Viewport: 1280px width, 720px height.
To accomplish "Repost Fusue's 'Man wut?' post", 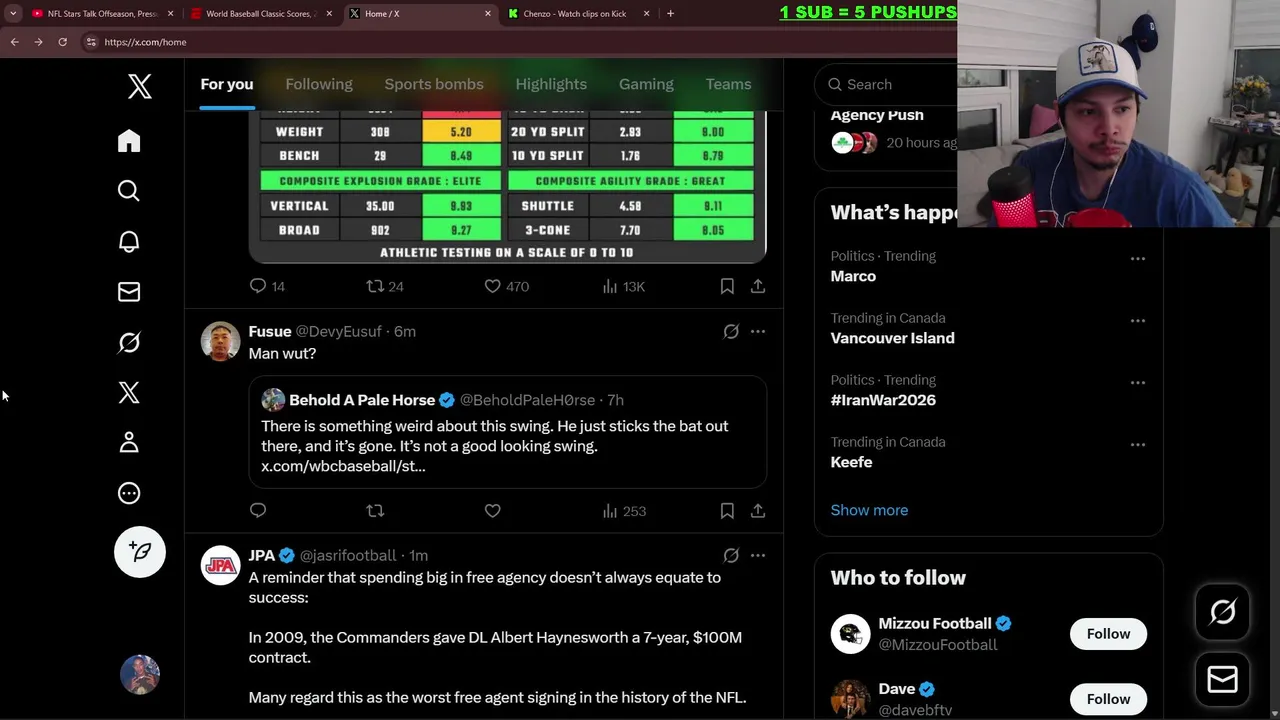I will coord(375,511).
